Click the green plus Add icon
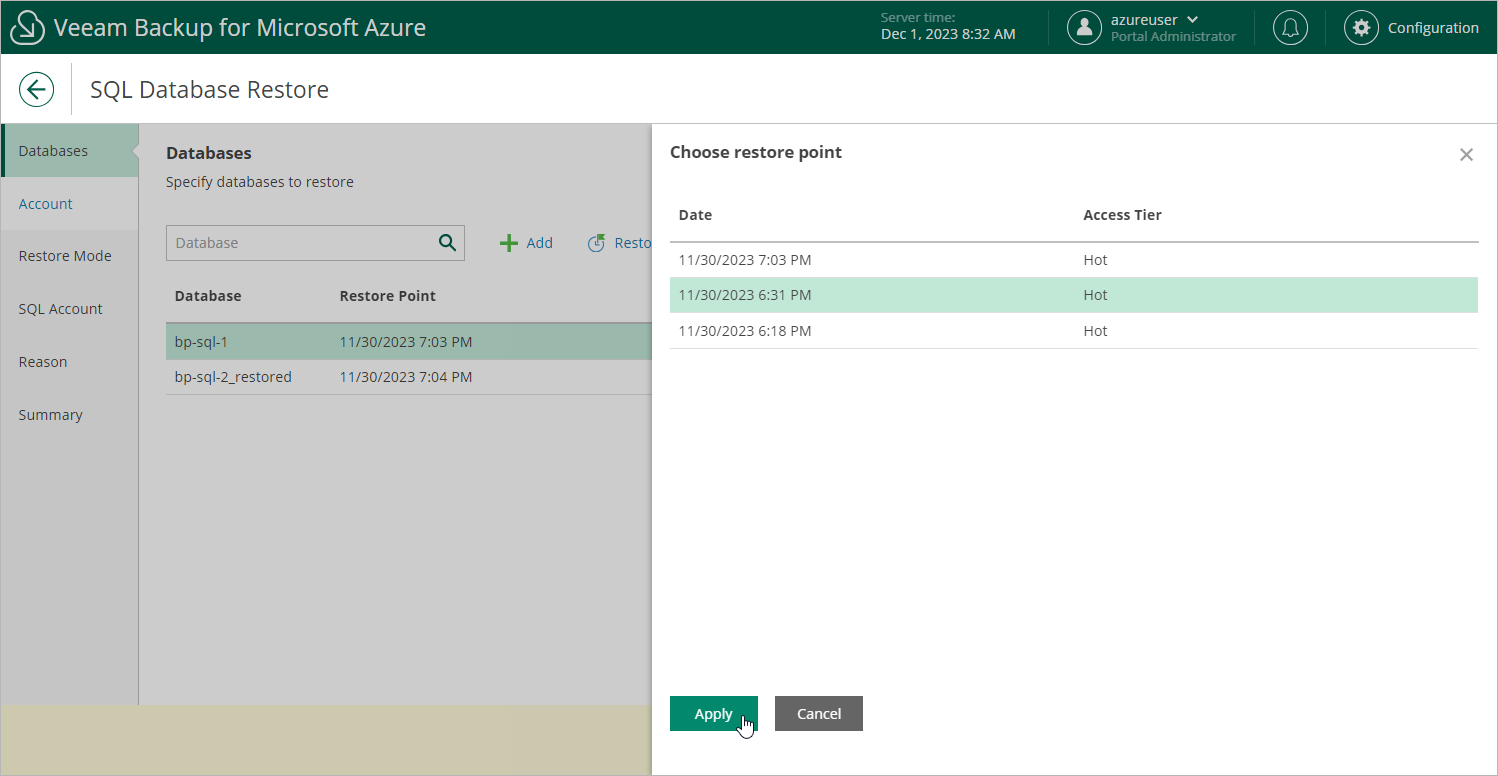 509,243
